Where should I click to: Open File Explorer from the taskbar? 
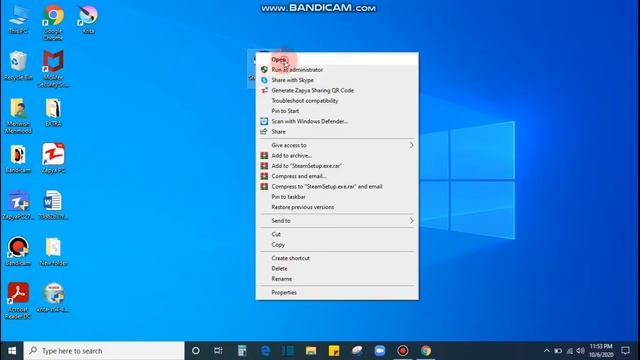[311, 351]
